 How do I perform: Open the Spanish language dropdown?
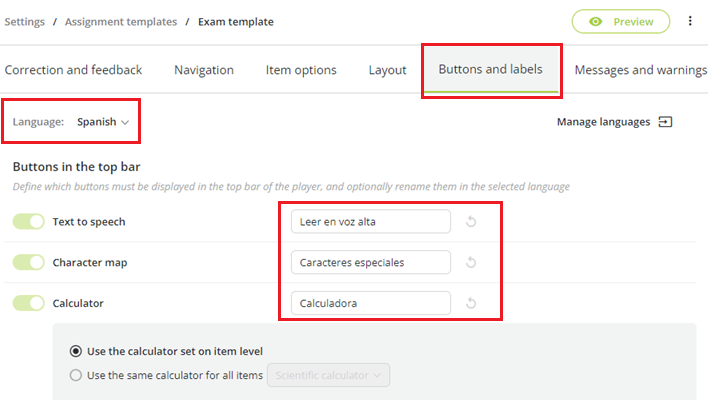(103, 122)
